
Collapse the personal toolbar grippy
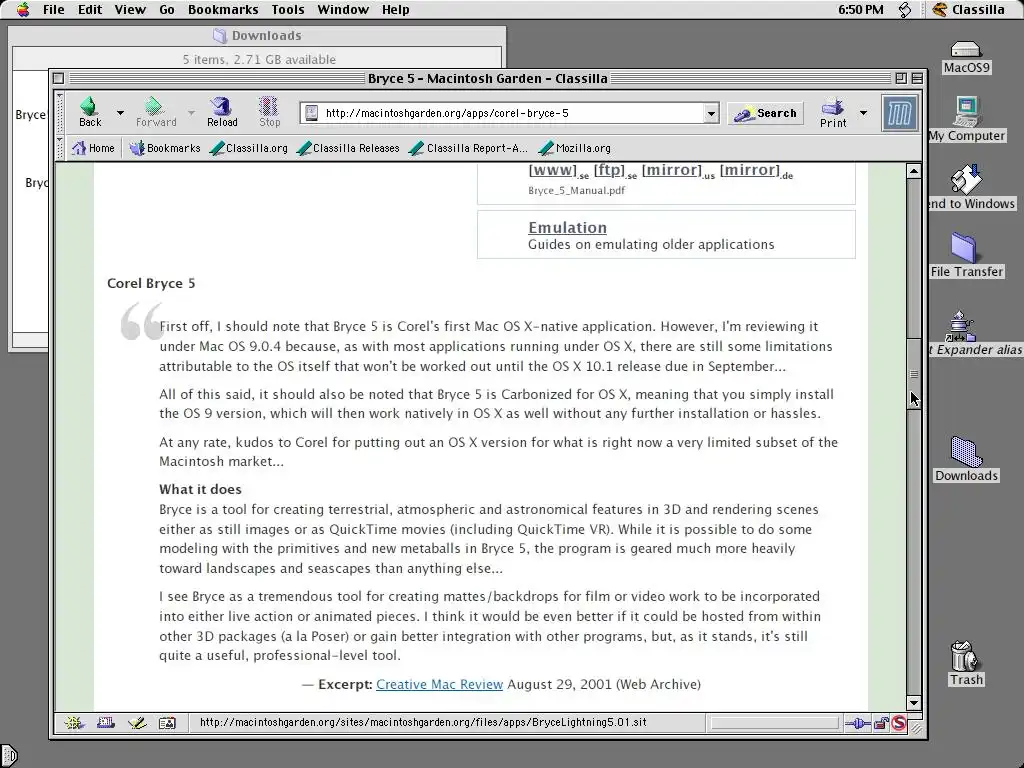(60, 148)
